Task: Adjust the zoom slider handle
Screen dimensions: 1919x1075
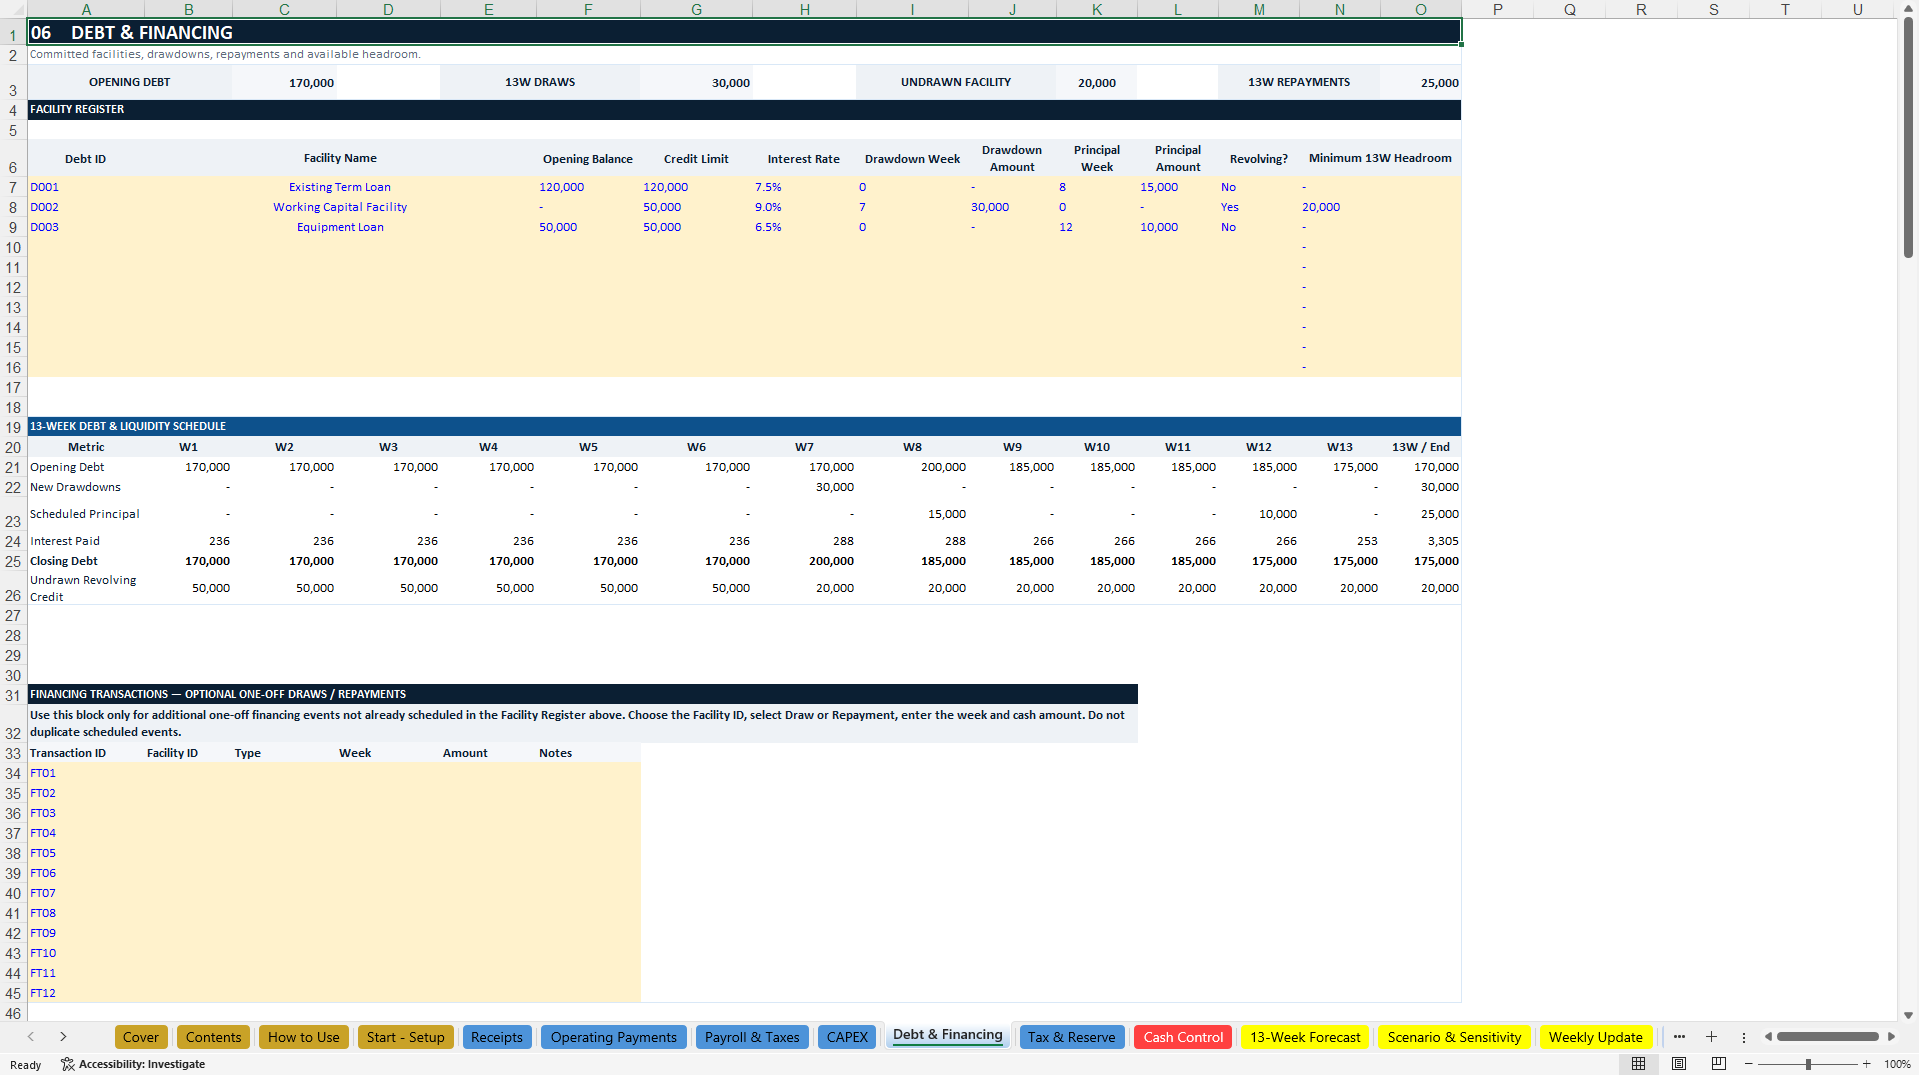Action: 1808,1064
